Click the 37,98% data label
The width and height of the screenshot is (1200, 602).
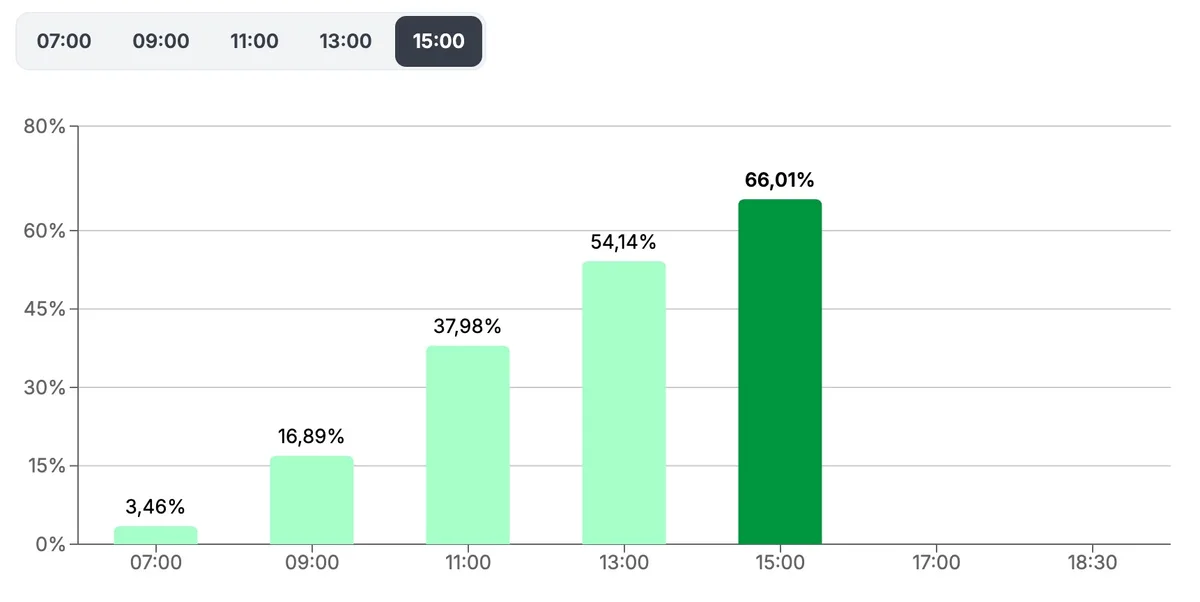[468, 327]
